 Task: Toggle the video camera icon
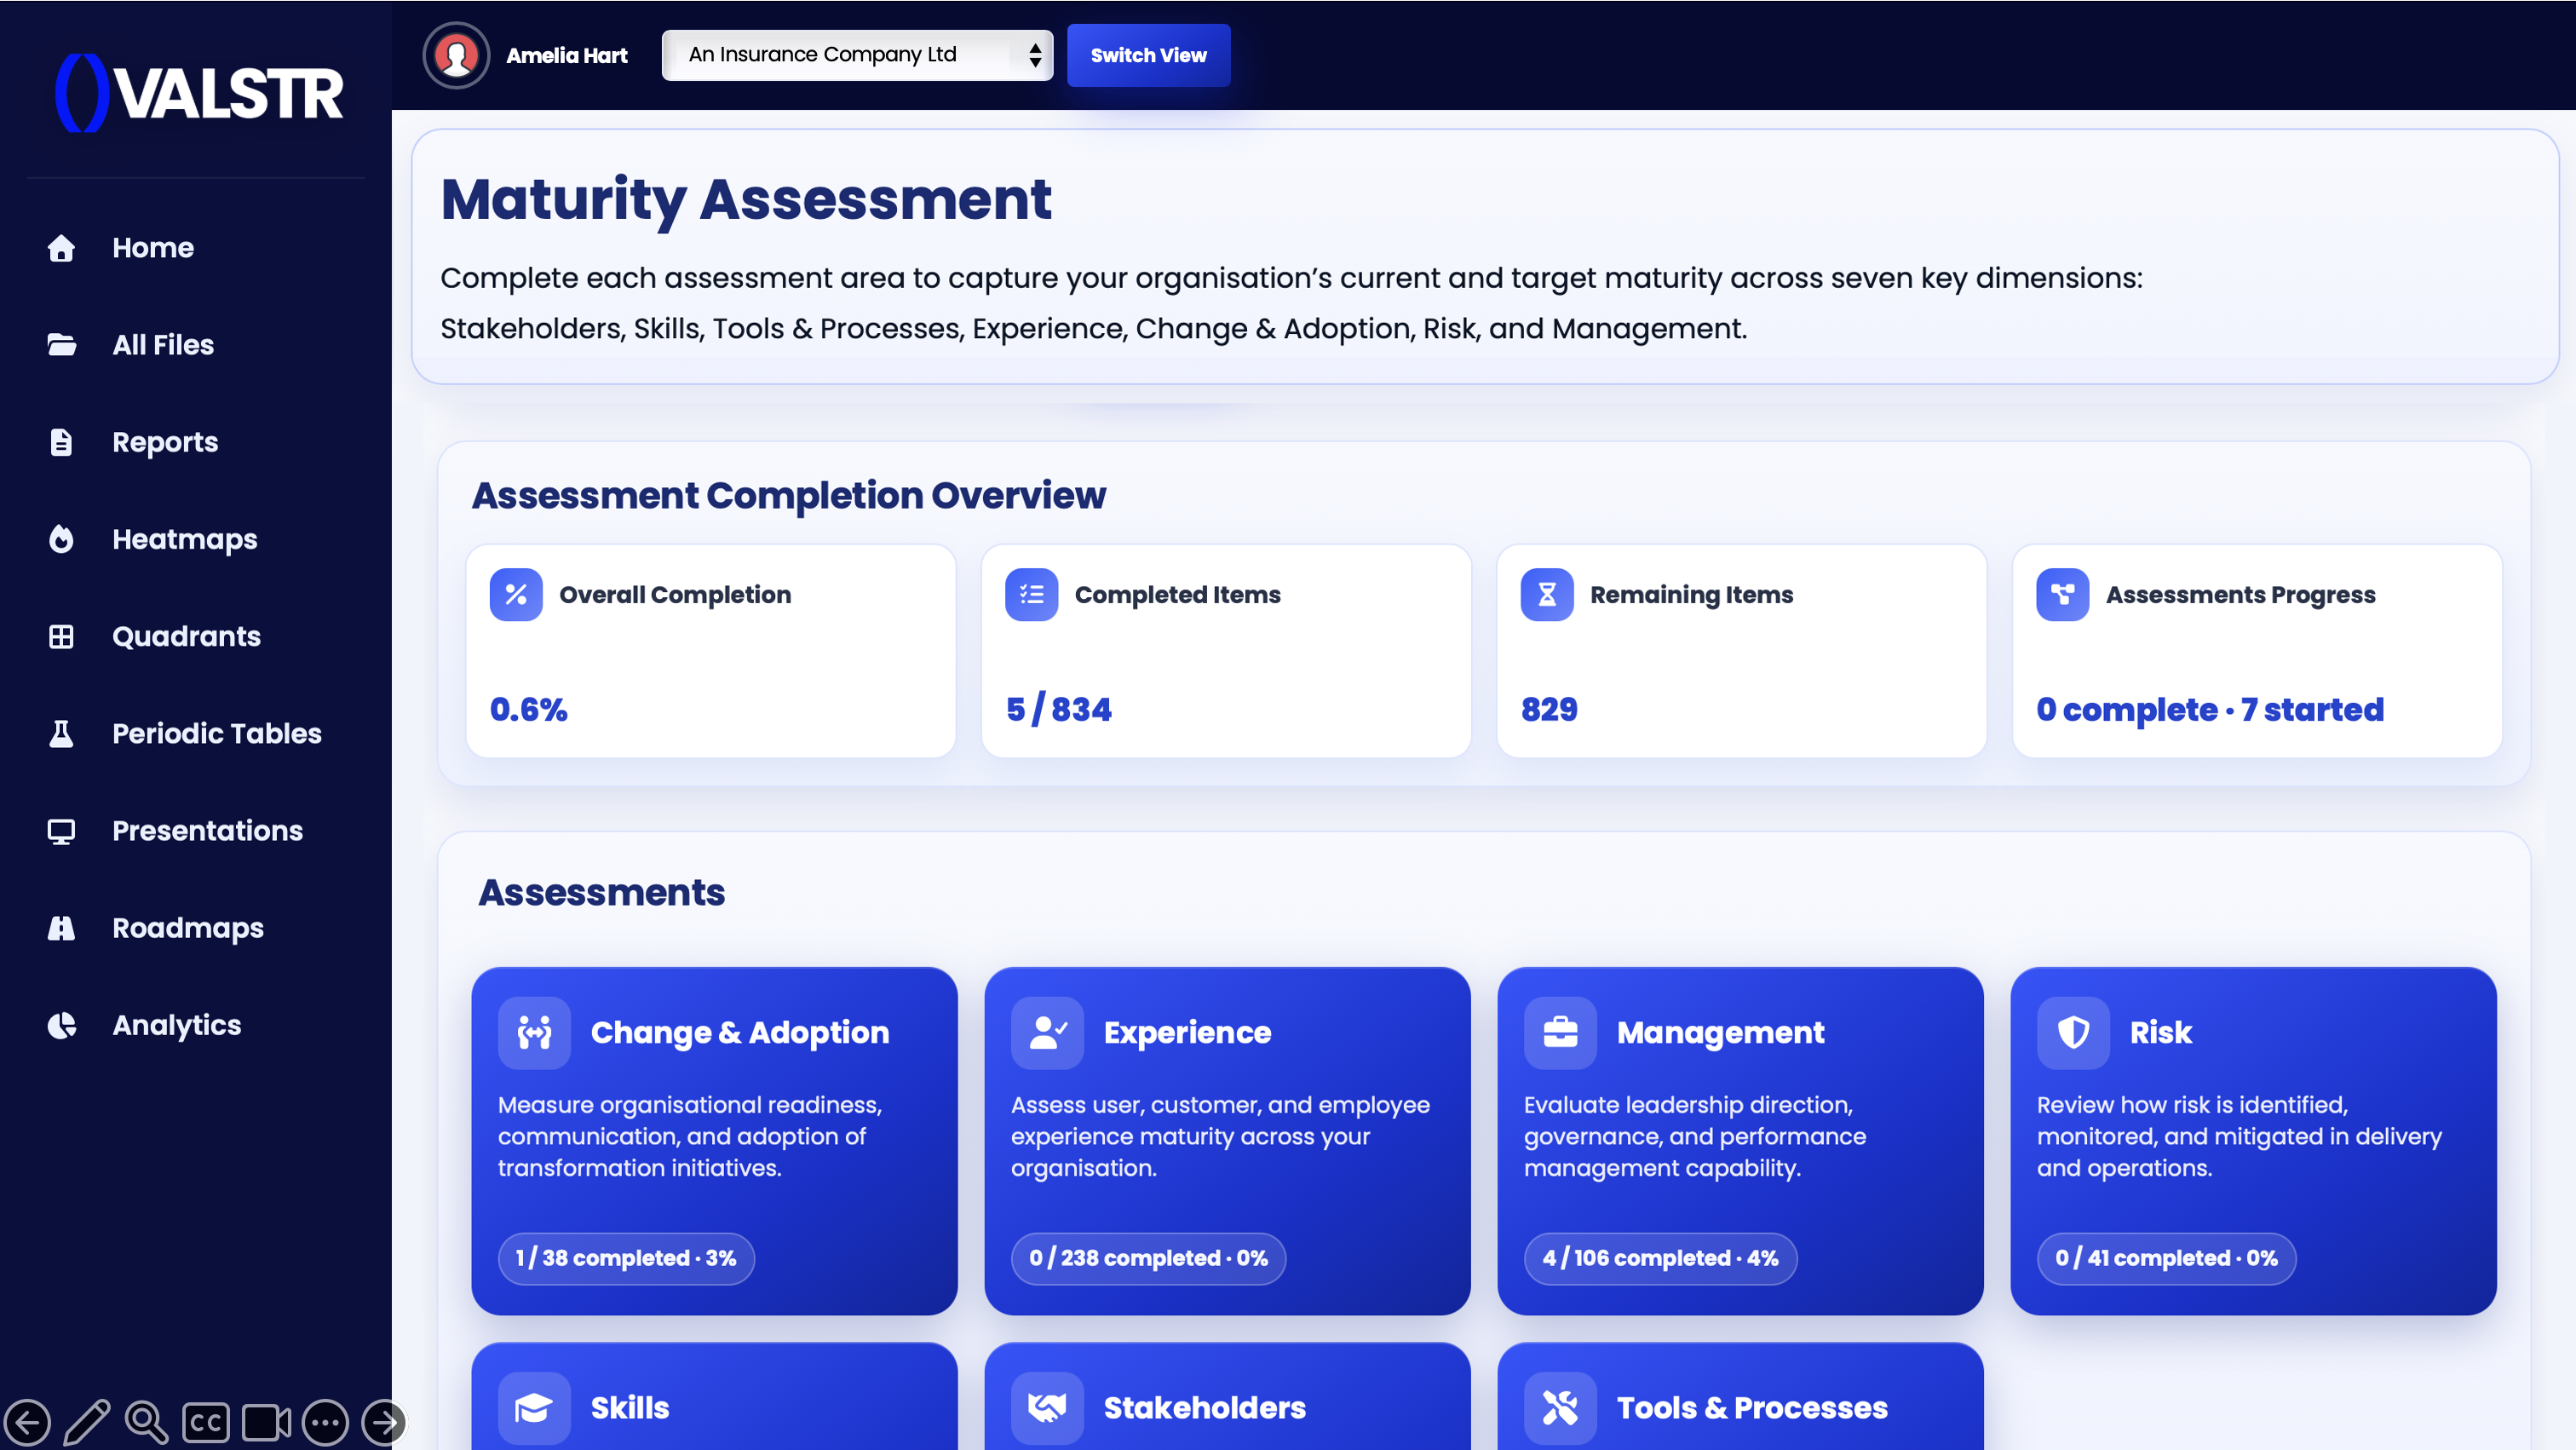[266, 1422]
